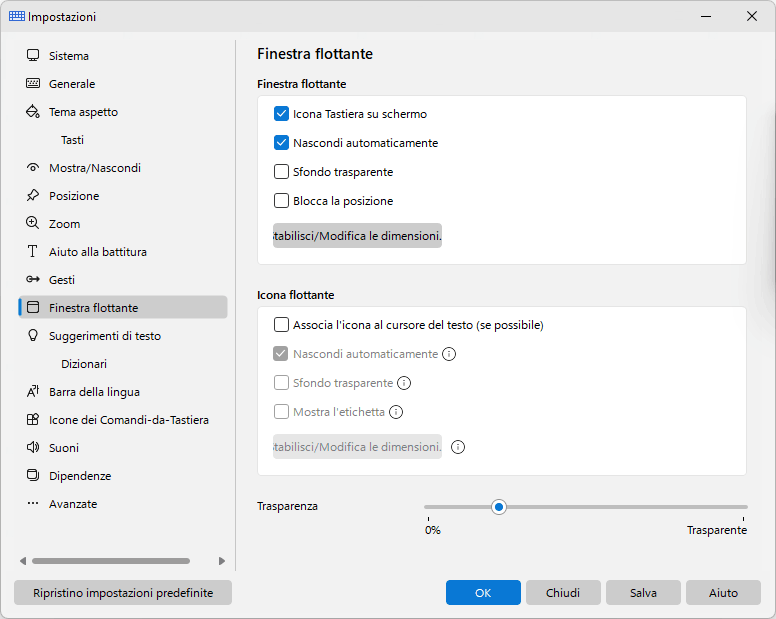Click Stabilisci/Modifica le dimensioni under Finestra flottante
The image size is (776, 619).
[x=357, y=236]
